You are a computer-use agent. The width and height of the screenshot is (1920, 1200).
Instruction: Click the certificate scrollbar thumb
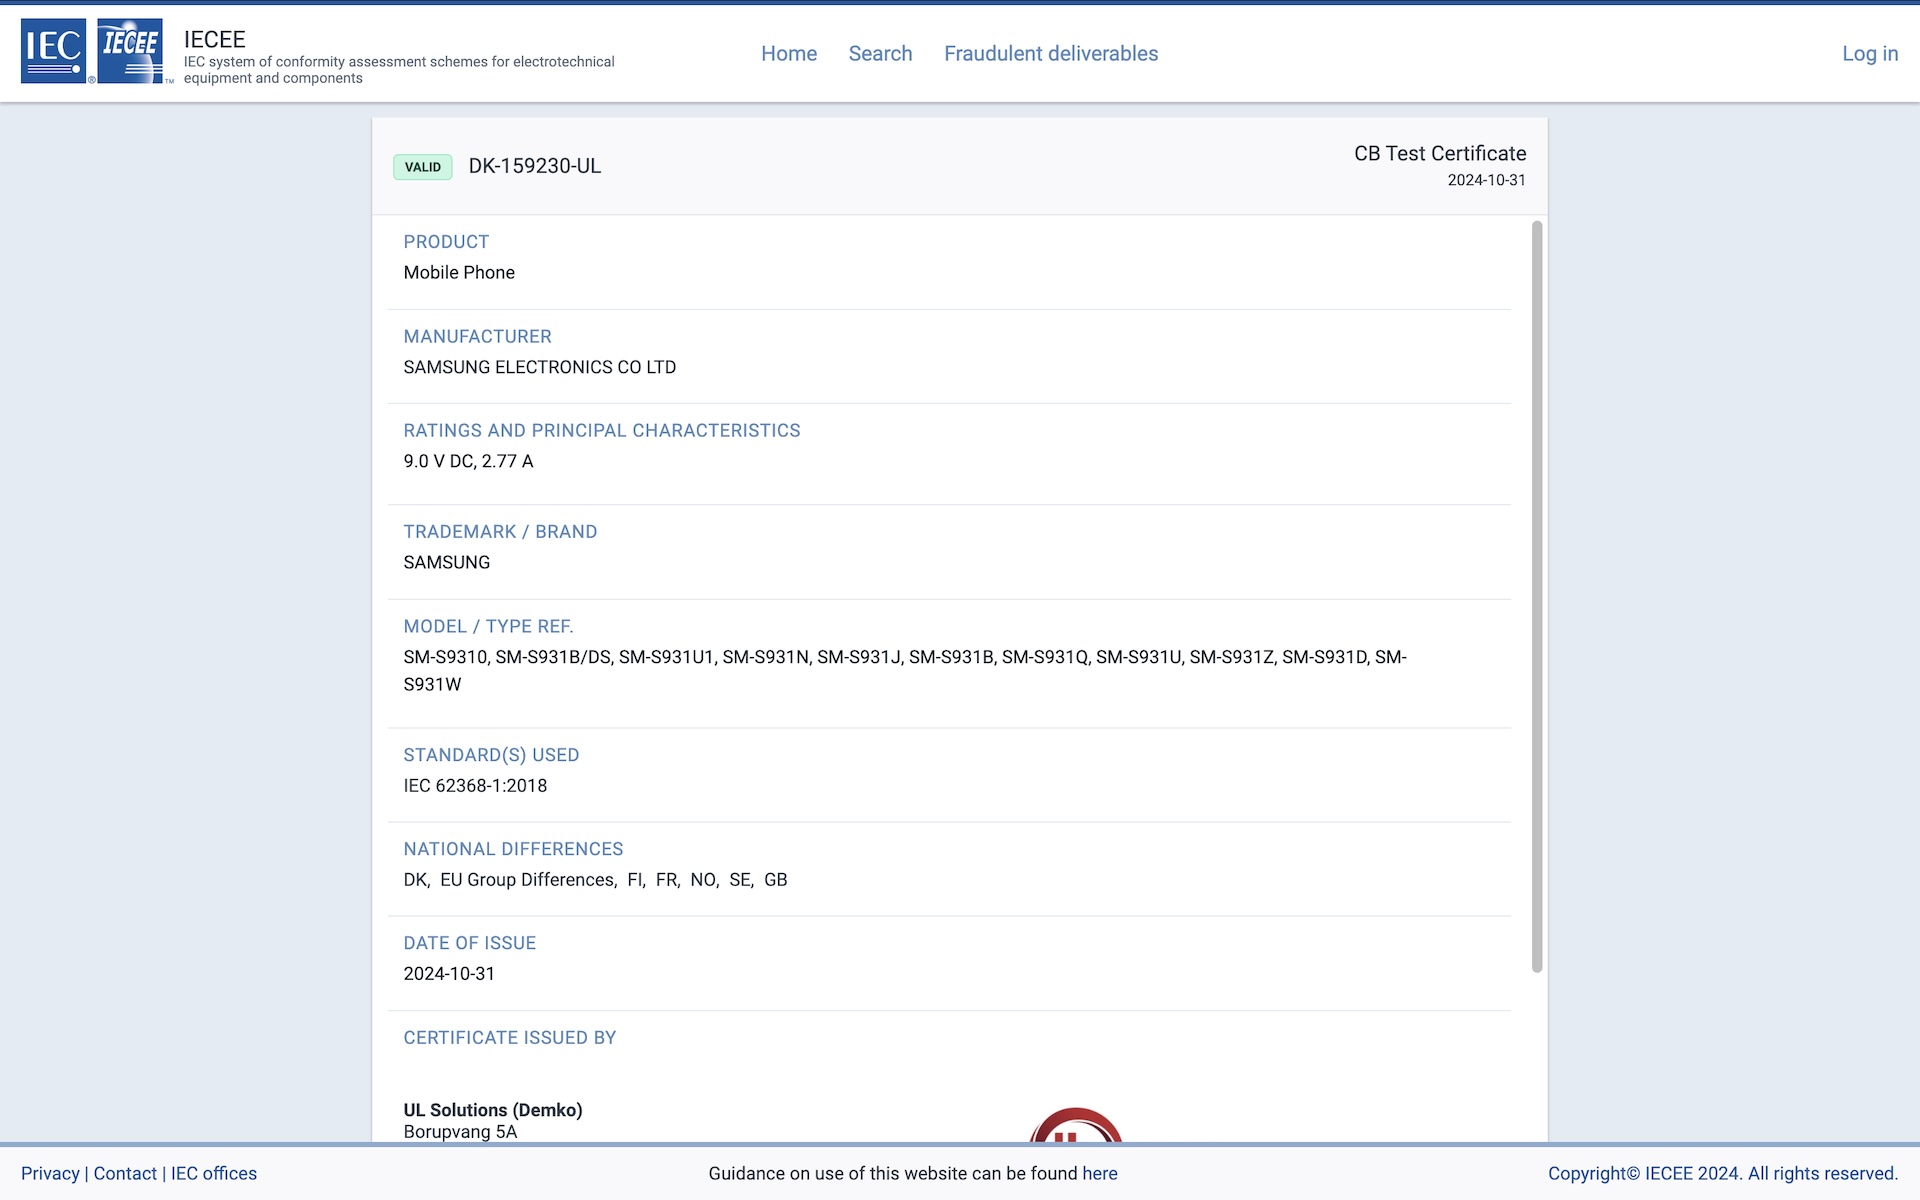coord(1537,596)
